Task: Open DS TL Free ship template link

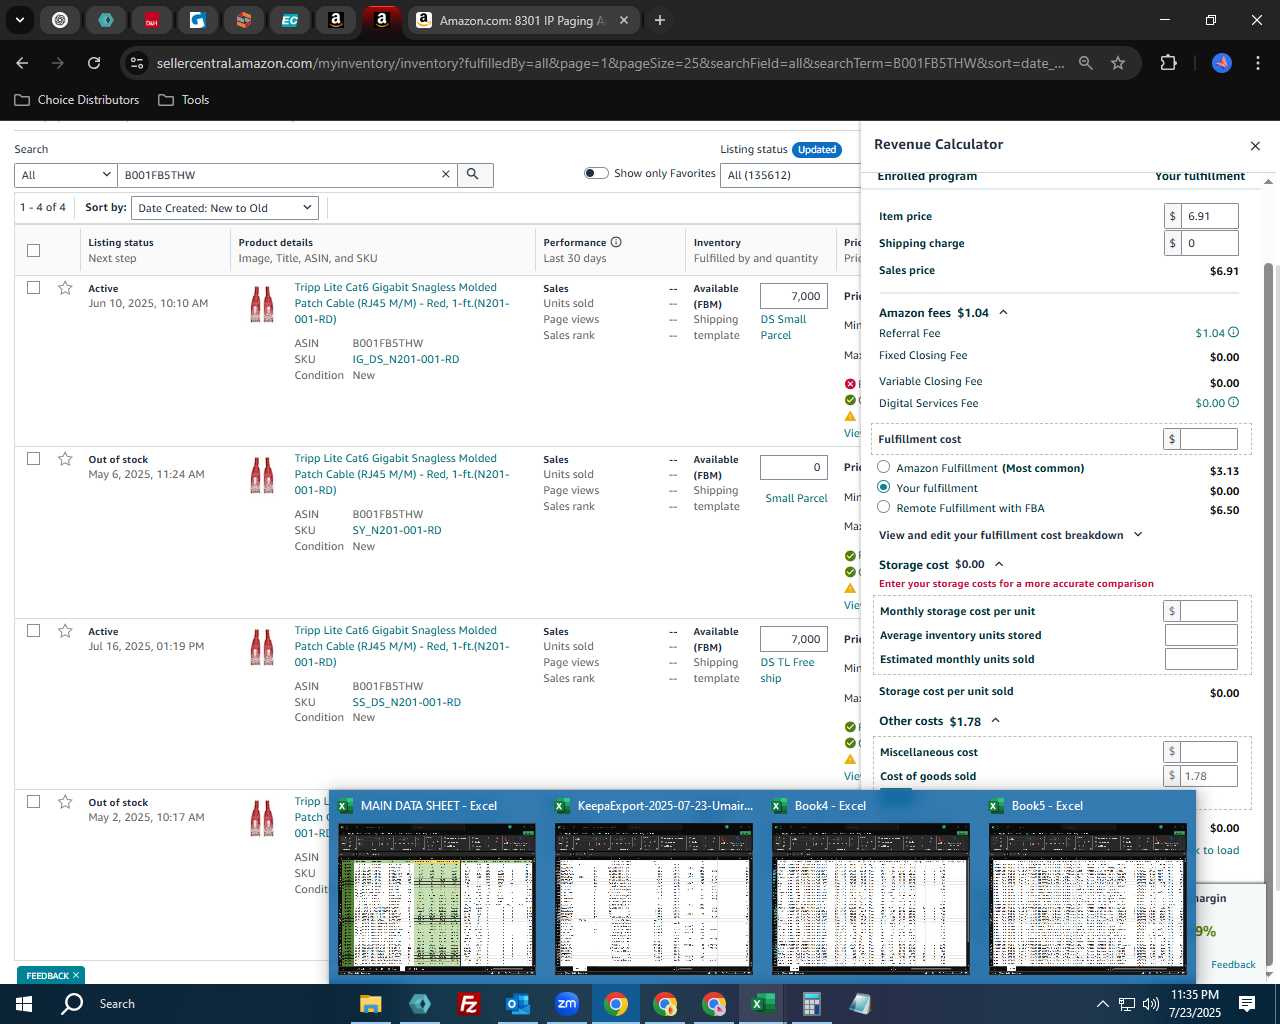Action: (x=787, y=670)
